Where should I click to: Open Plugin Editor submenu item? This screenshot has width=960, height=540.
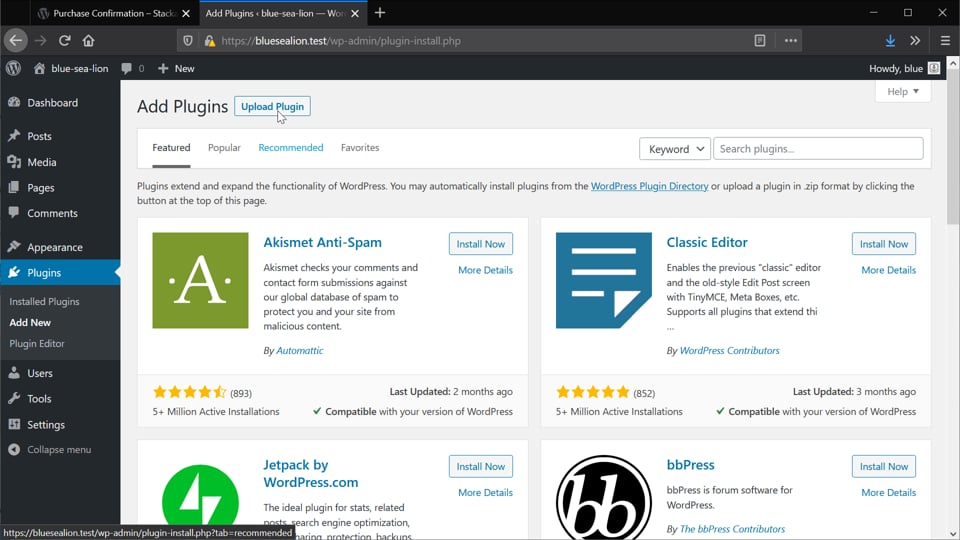tap(37, 343)
